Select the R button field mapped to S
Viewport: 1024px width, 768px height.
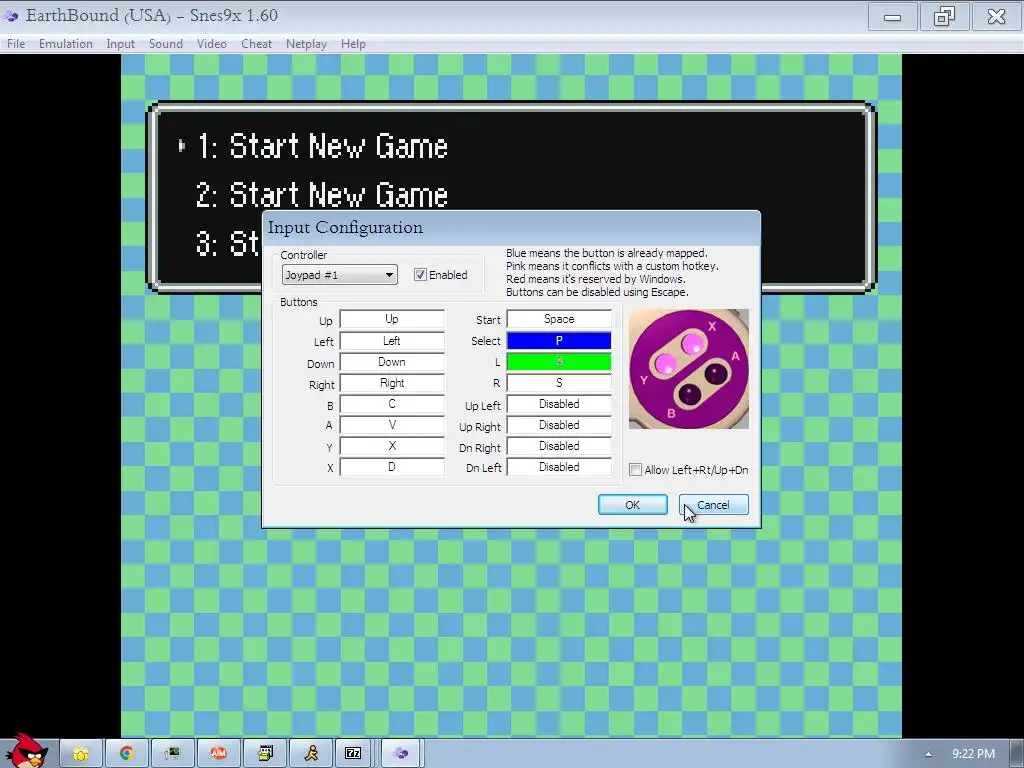559,383
